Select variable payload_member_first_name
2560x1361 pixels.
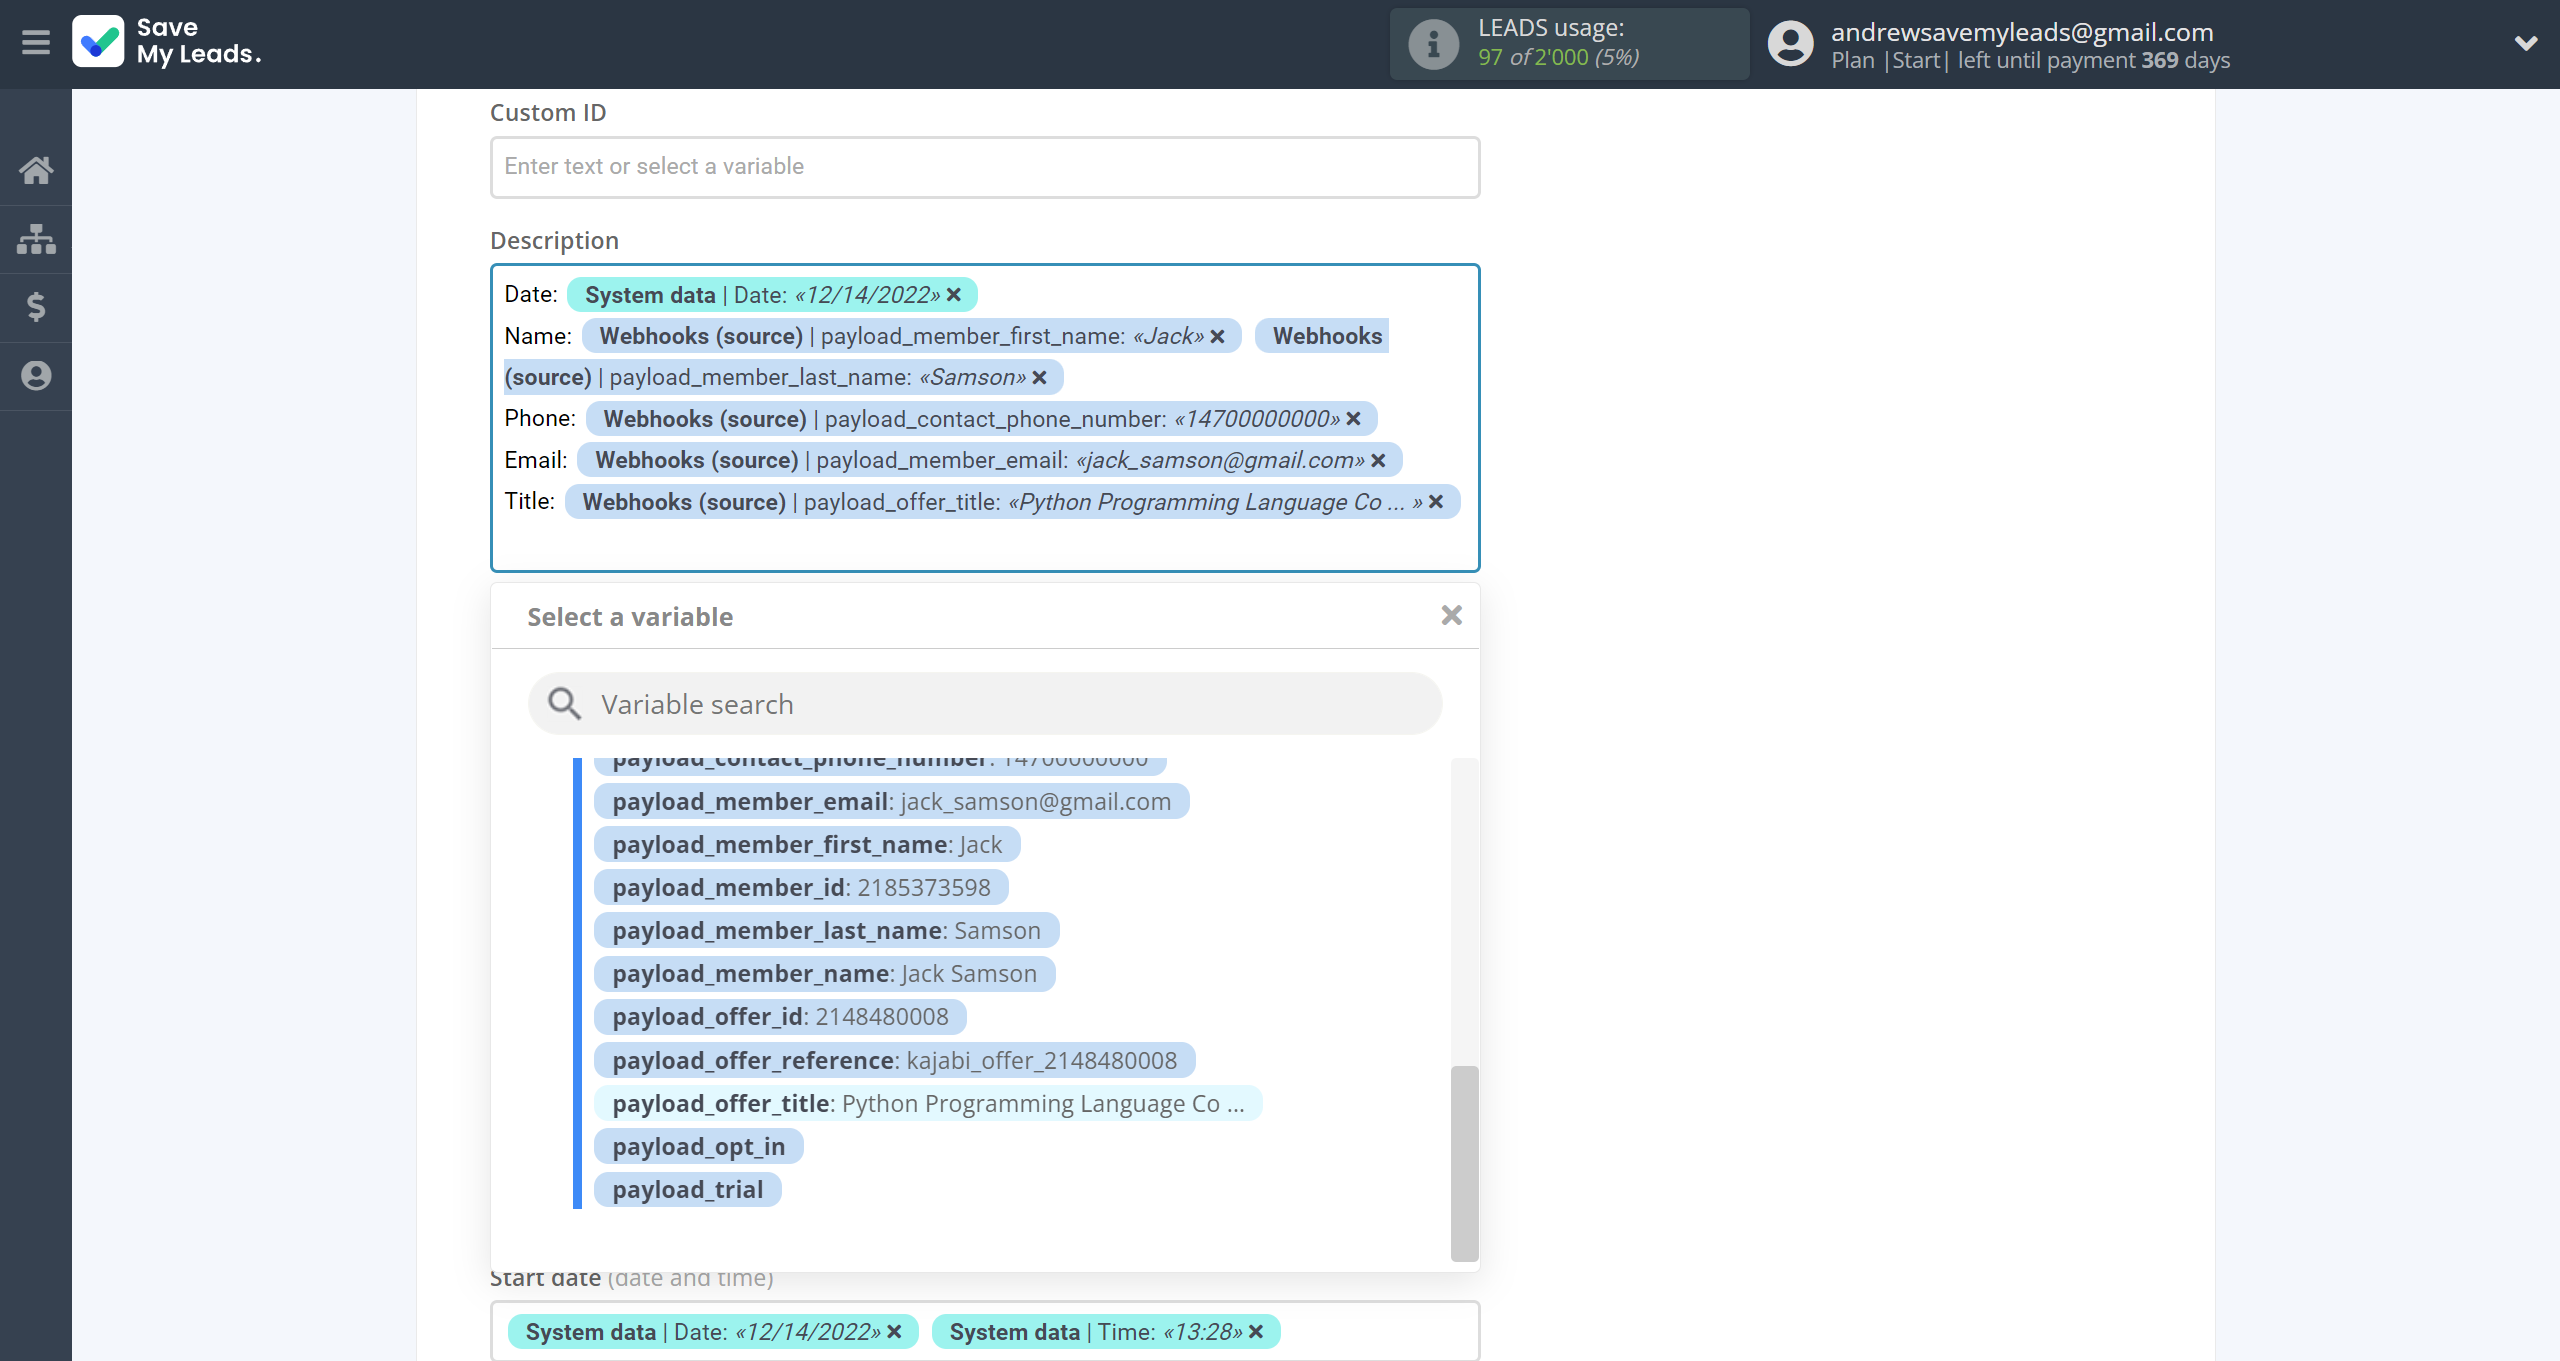[806, 845]
